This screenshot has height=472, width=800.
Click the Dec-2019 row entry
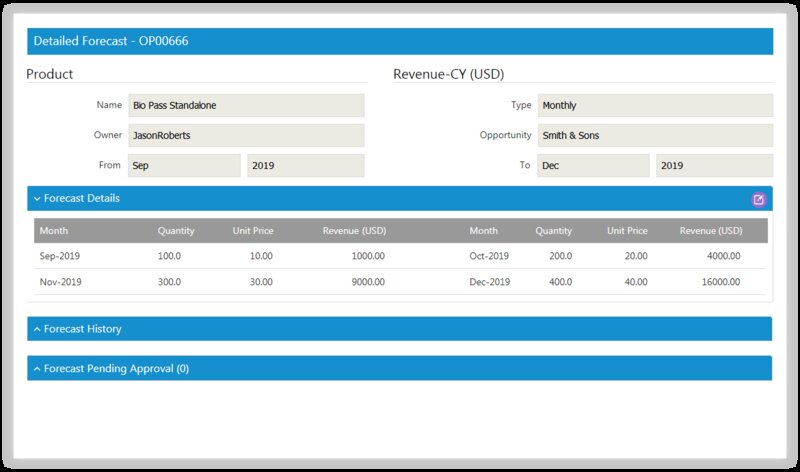[x=489, y=282]
